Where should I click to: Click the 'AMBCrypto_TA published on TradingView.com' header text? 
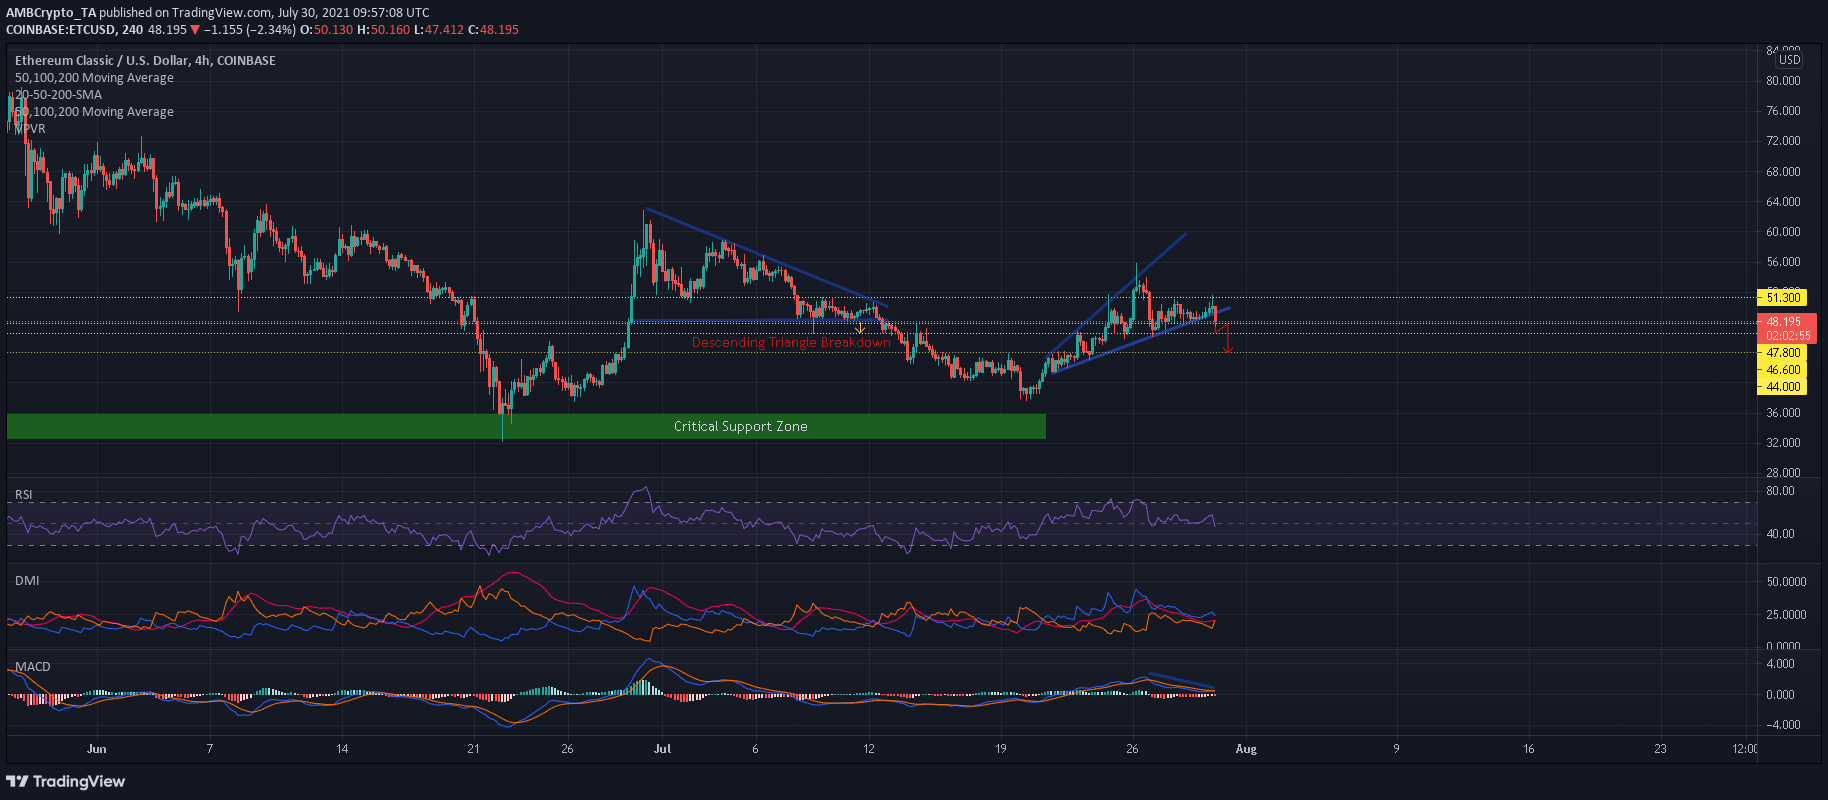tap(139, 13)
